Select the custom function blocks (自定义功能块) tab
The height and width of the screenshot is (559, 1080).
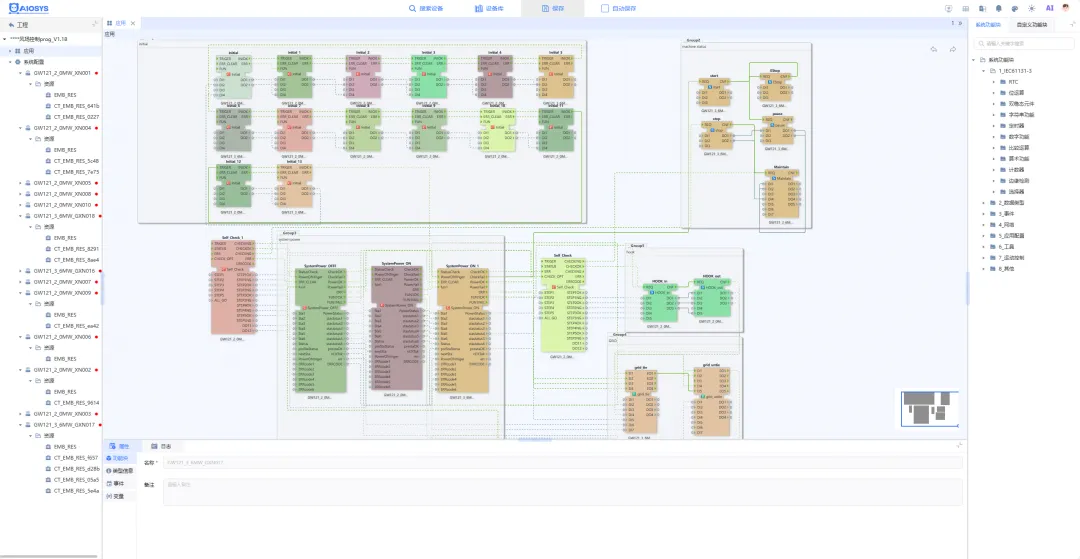(x=1031, y=24)
